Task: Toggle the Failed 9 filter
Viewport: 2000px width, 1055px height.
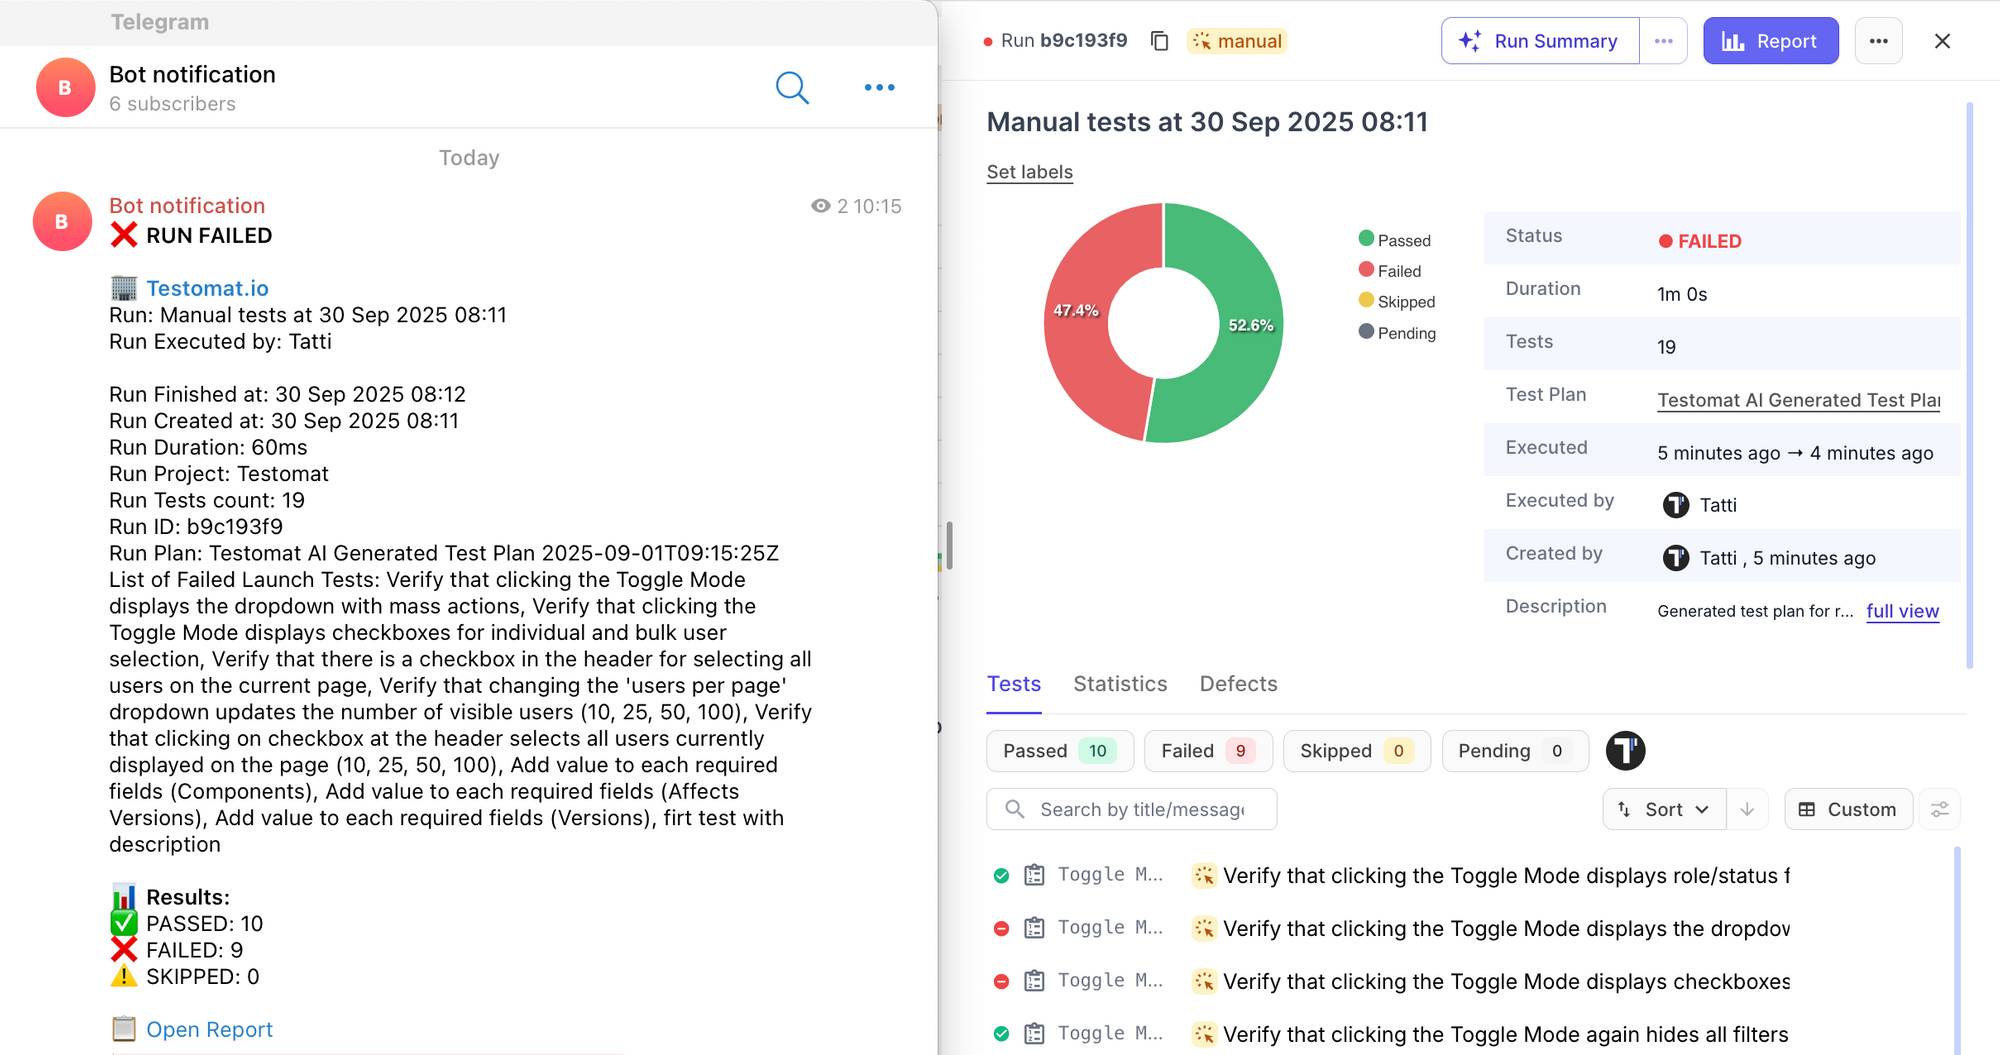Action: pos(1207,751)
